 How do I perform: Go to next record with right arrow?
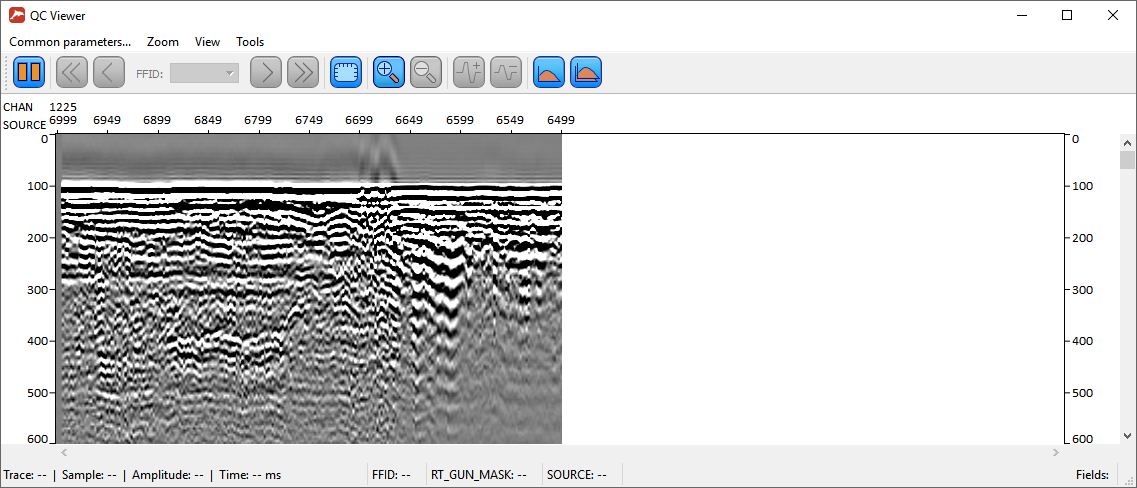pyautogui.click(x=266, y=73)
